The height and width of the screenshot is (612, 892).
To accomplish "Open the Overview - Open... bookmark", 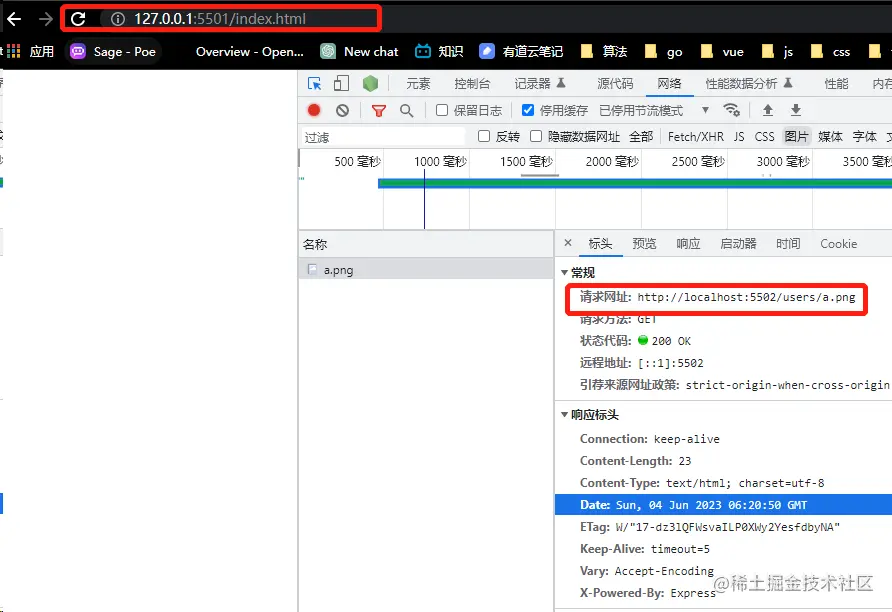I will click(x=249, y=52).
